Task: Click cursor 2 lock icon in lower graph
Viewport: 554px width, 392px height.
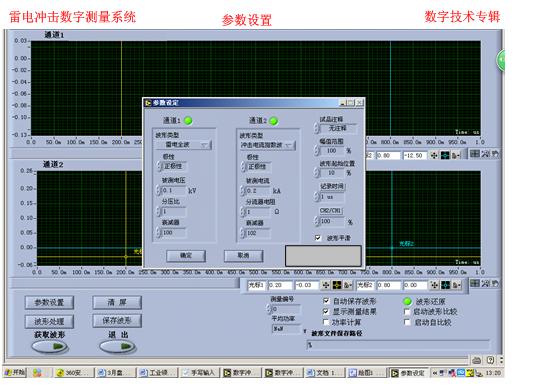Action: click(456, 285)
